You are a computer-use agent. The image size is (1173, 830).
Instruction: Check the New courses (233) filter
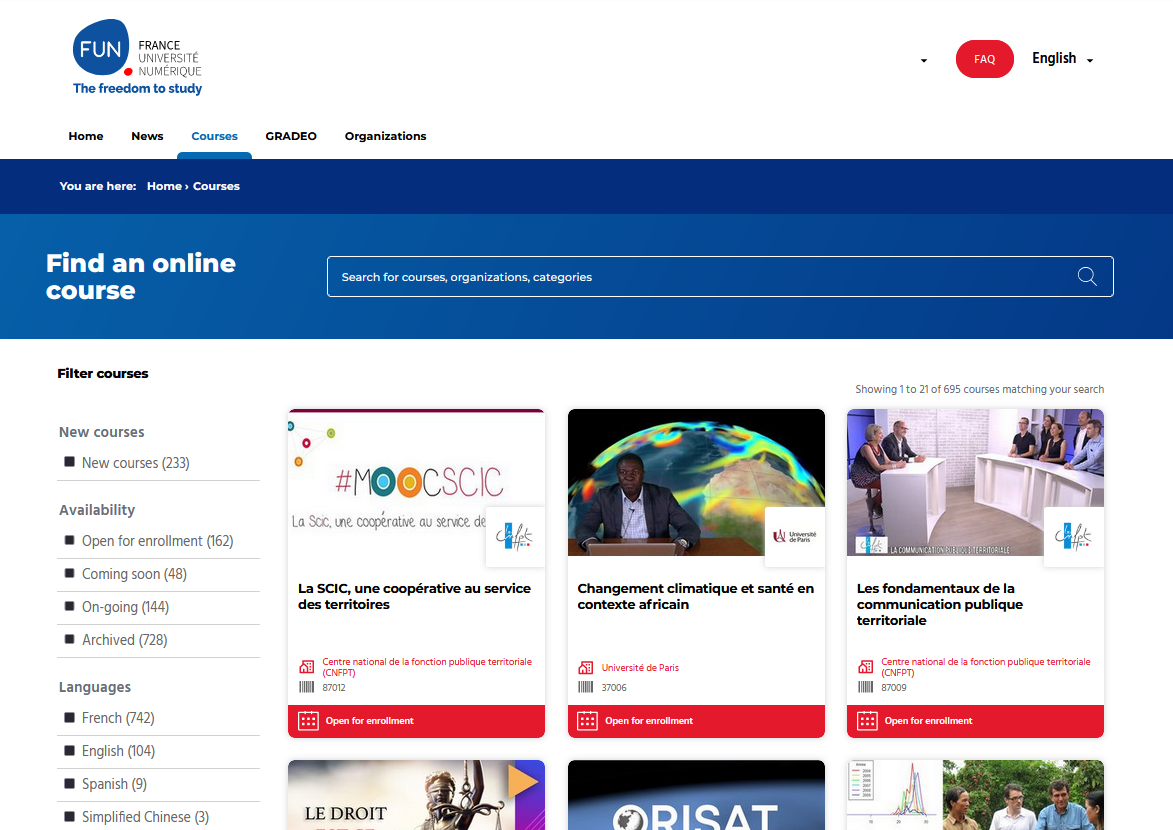[x=70, y=462]
